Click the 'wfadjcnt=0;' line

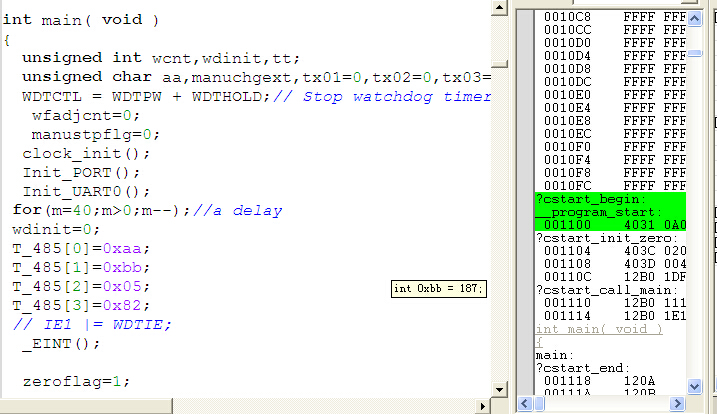tap(86, 115)
